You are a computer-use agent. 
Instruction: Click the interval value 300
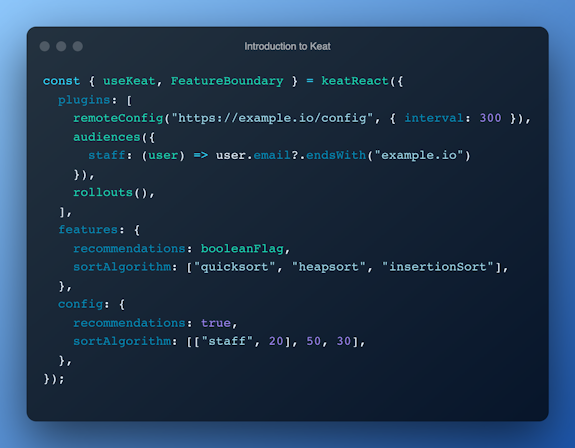coord(490,118)
